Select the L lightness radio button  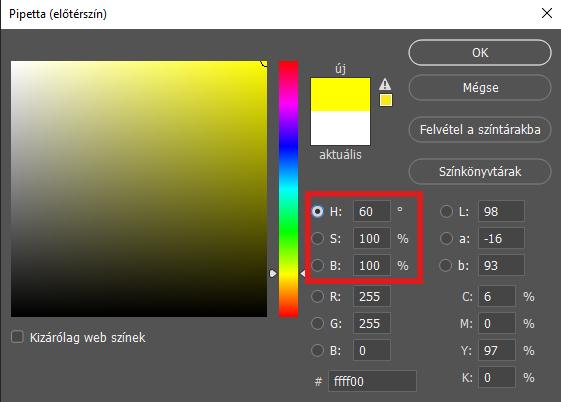tap(446, 211)
